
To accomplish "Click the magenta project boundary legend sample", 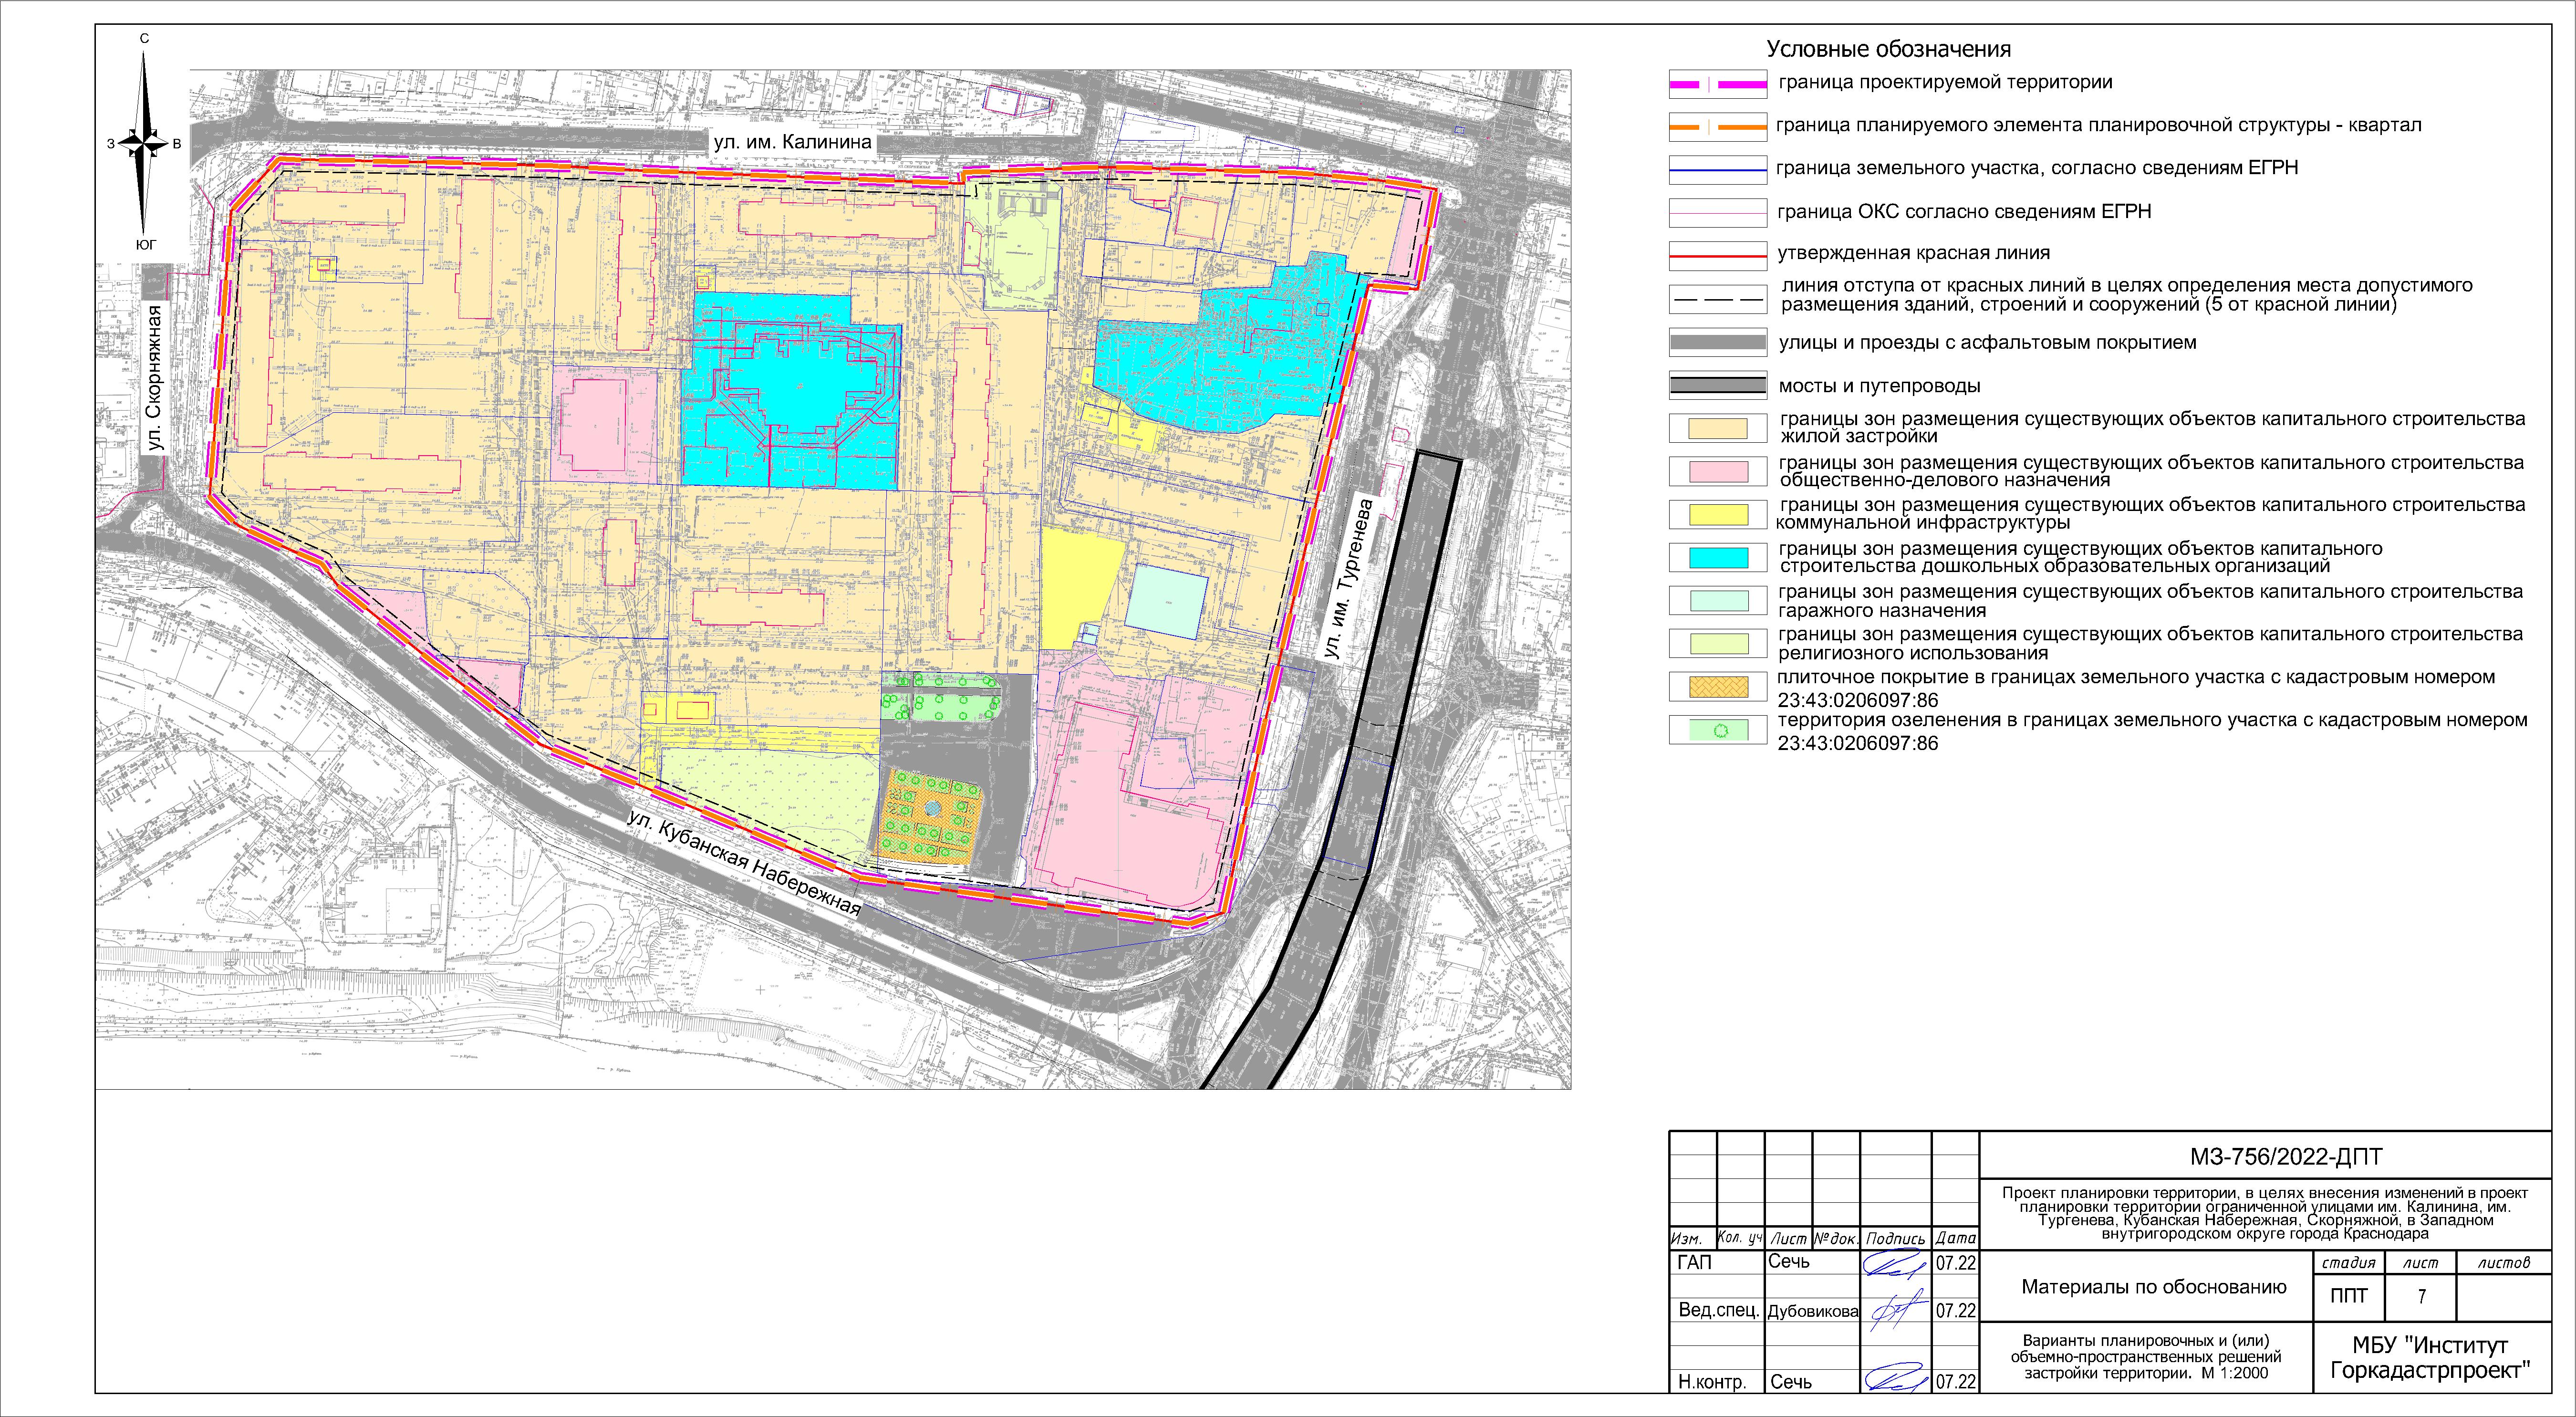I will [x=1718, y=85].
